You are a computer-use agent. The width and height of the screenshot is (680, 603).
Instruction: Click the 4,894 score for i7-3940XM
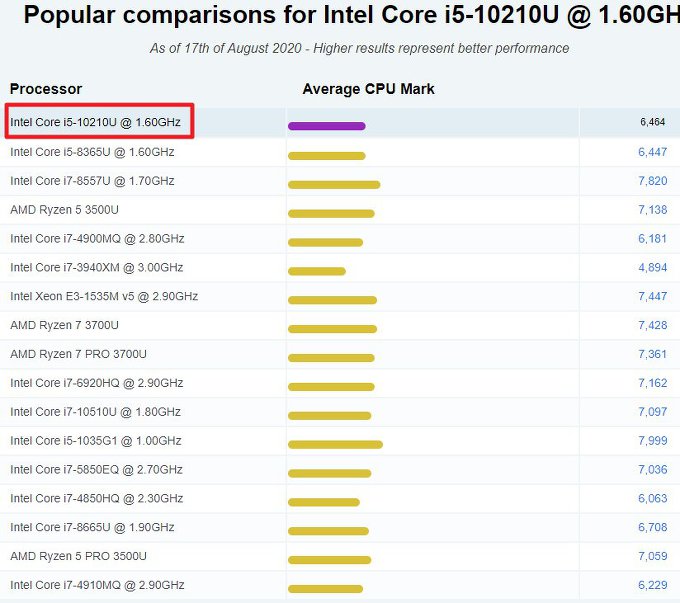tap(652, 269)
